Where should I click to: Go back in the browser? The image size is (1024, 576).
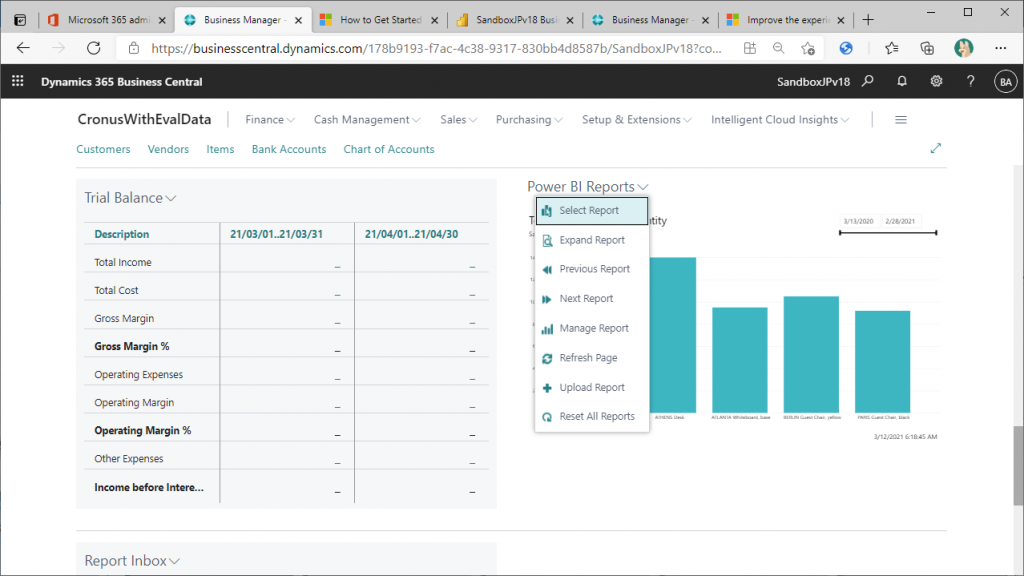pos(23,48)
